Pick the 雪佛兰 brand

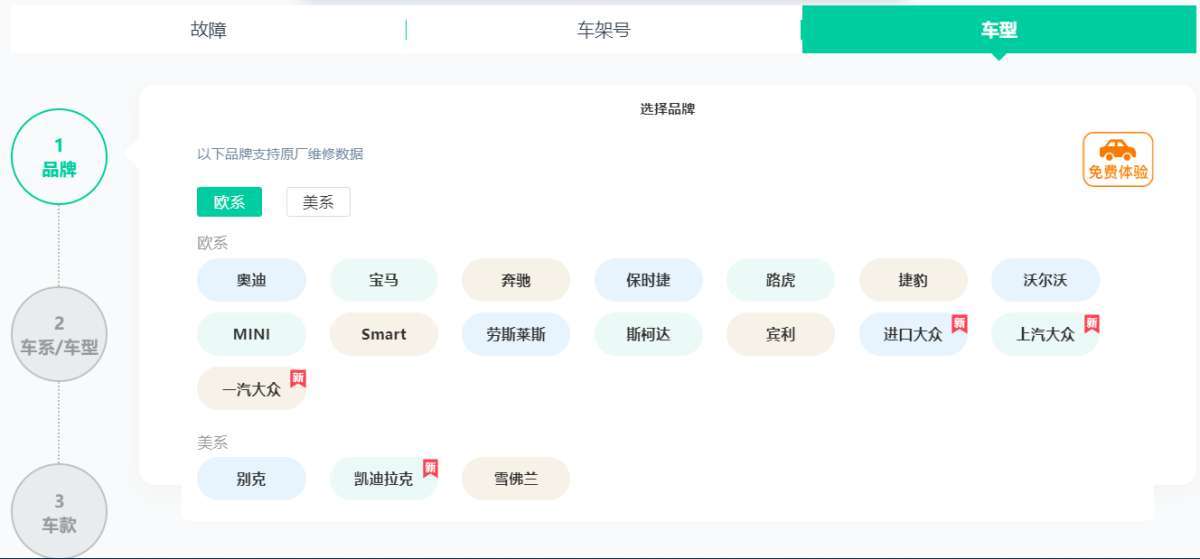click(516, 478)
